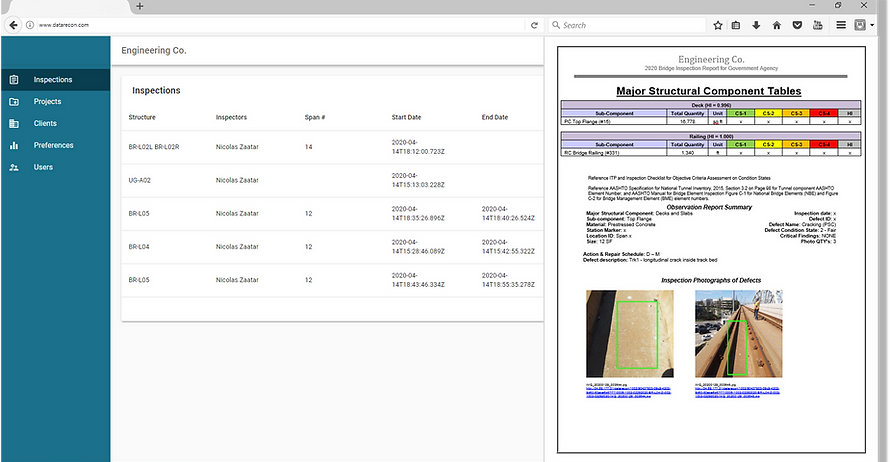890x462 pixels.
Task: Click the red CS-4 cell in Railing table
Action: (x=824, y=145)
